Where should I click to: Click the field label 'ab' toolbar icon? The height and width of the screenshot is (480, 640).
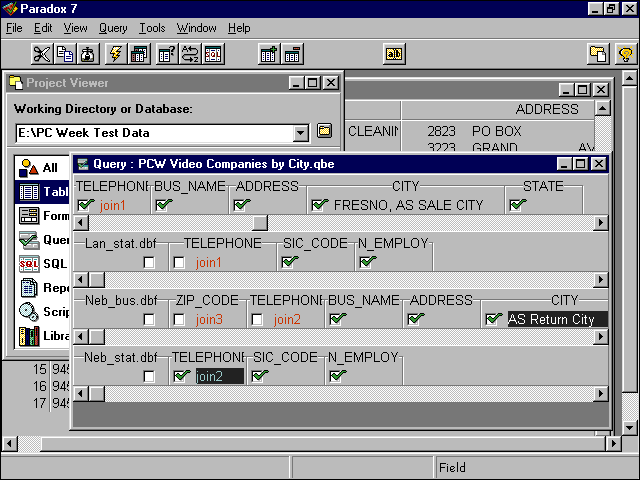coord(394,54)
